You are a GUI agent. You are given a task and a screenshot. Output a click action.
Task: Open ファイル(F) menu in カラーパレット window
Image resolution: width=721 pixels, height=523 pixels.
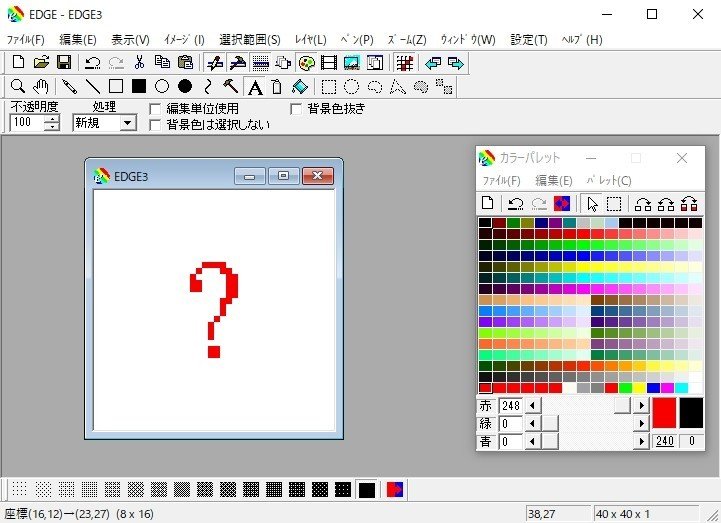[x=501, y=181]
